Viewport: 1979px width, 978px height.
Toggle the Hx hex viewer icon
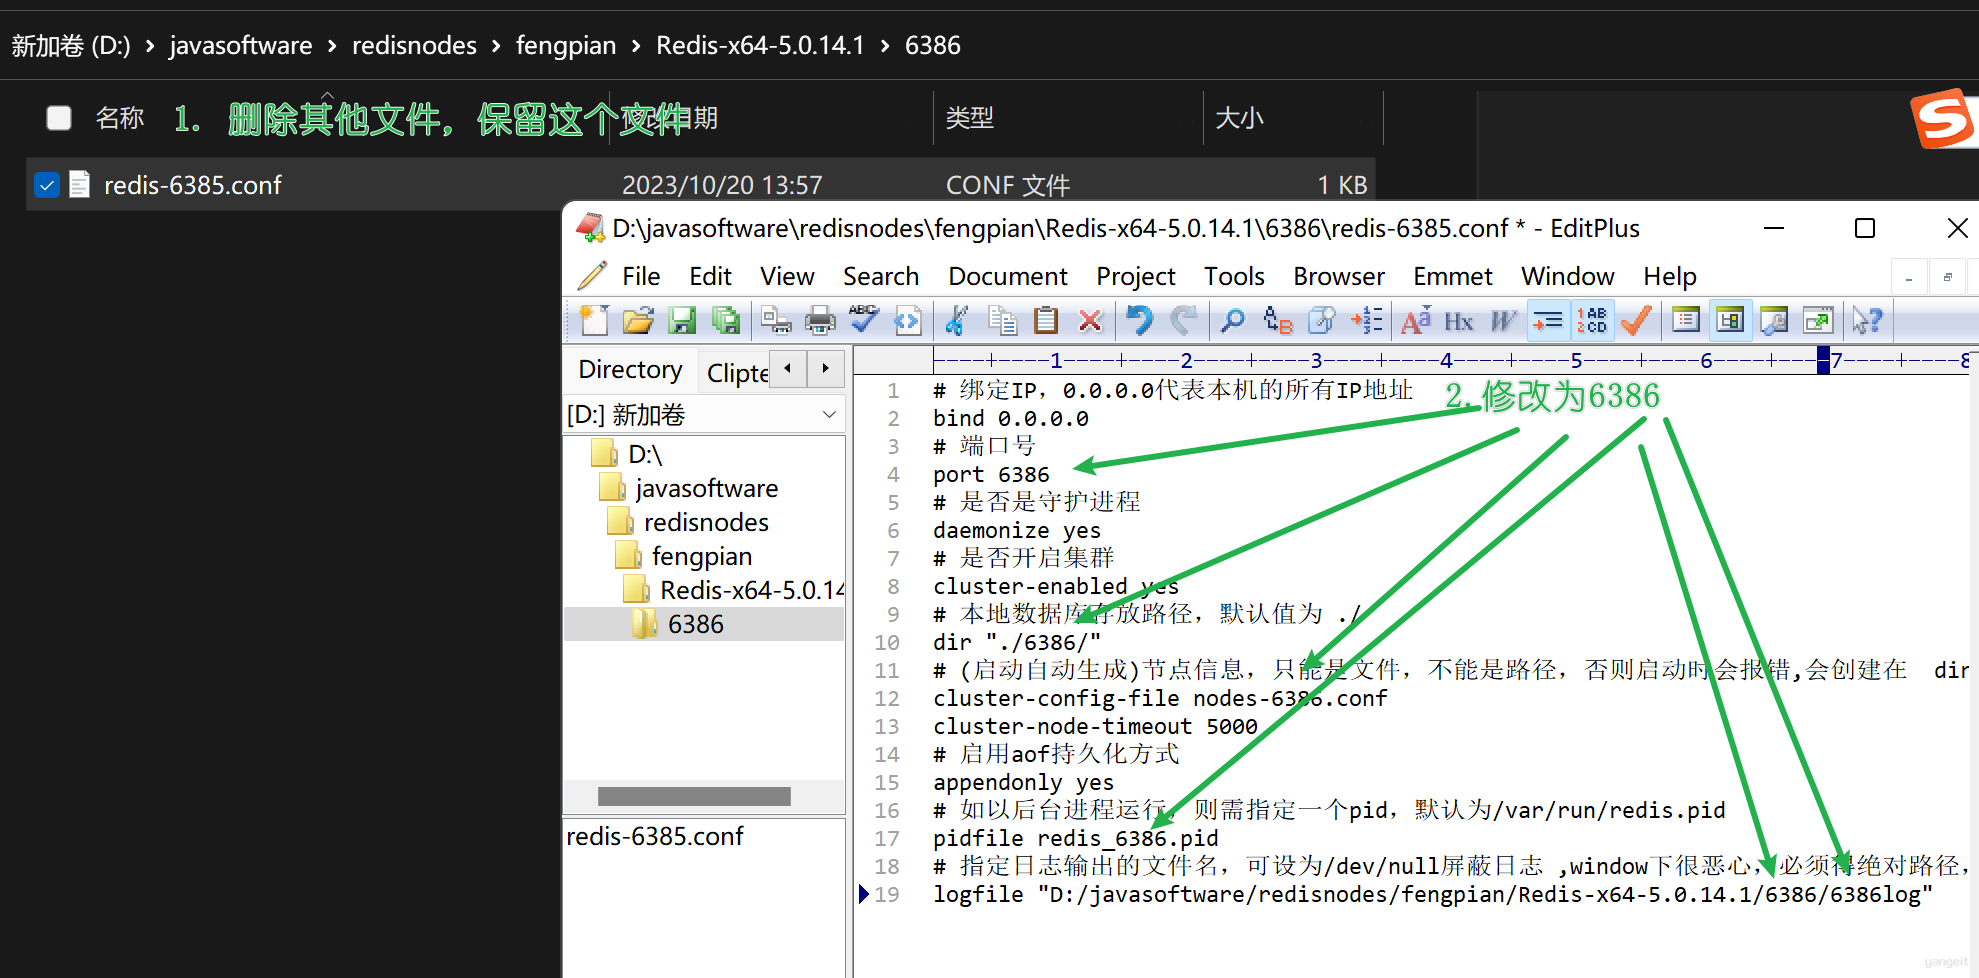click(x=1459, y=320)
